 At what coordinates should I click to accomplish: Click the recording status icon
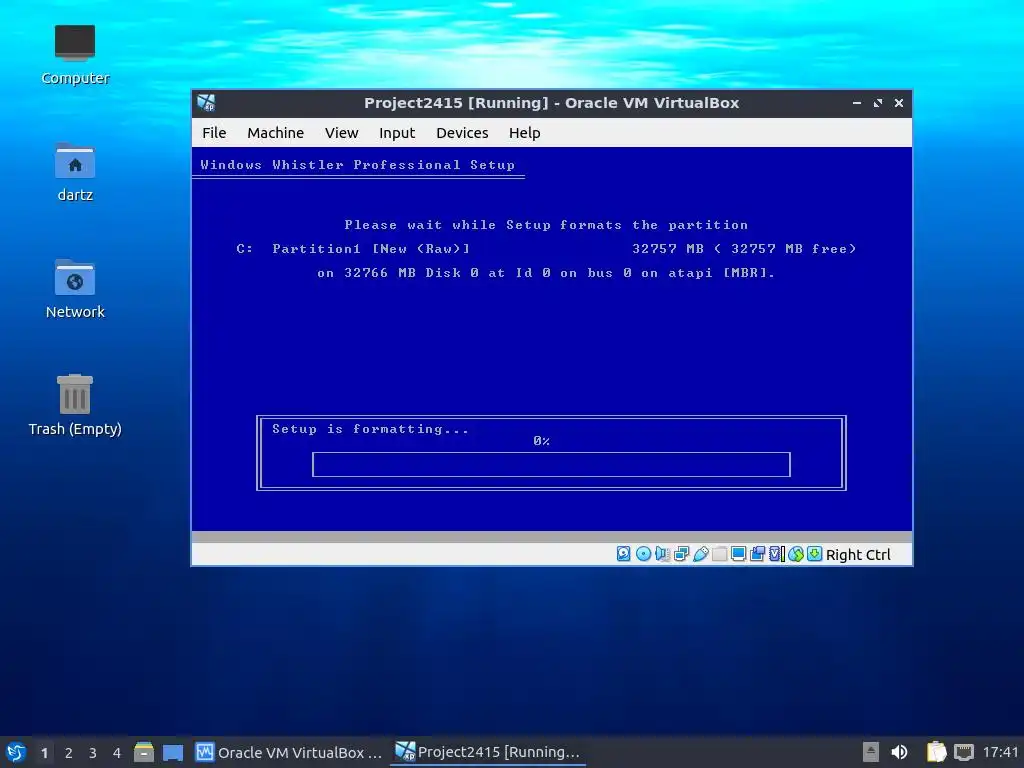pyautogui.click(x=758, y=554)
